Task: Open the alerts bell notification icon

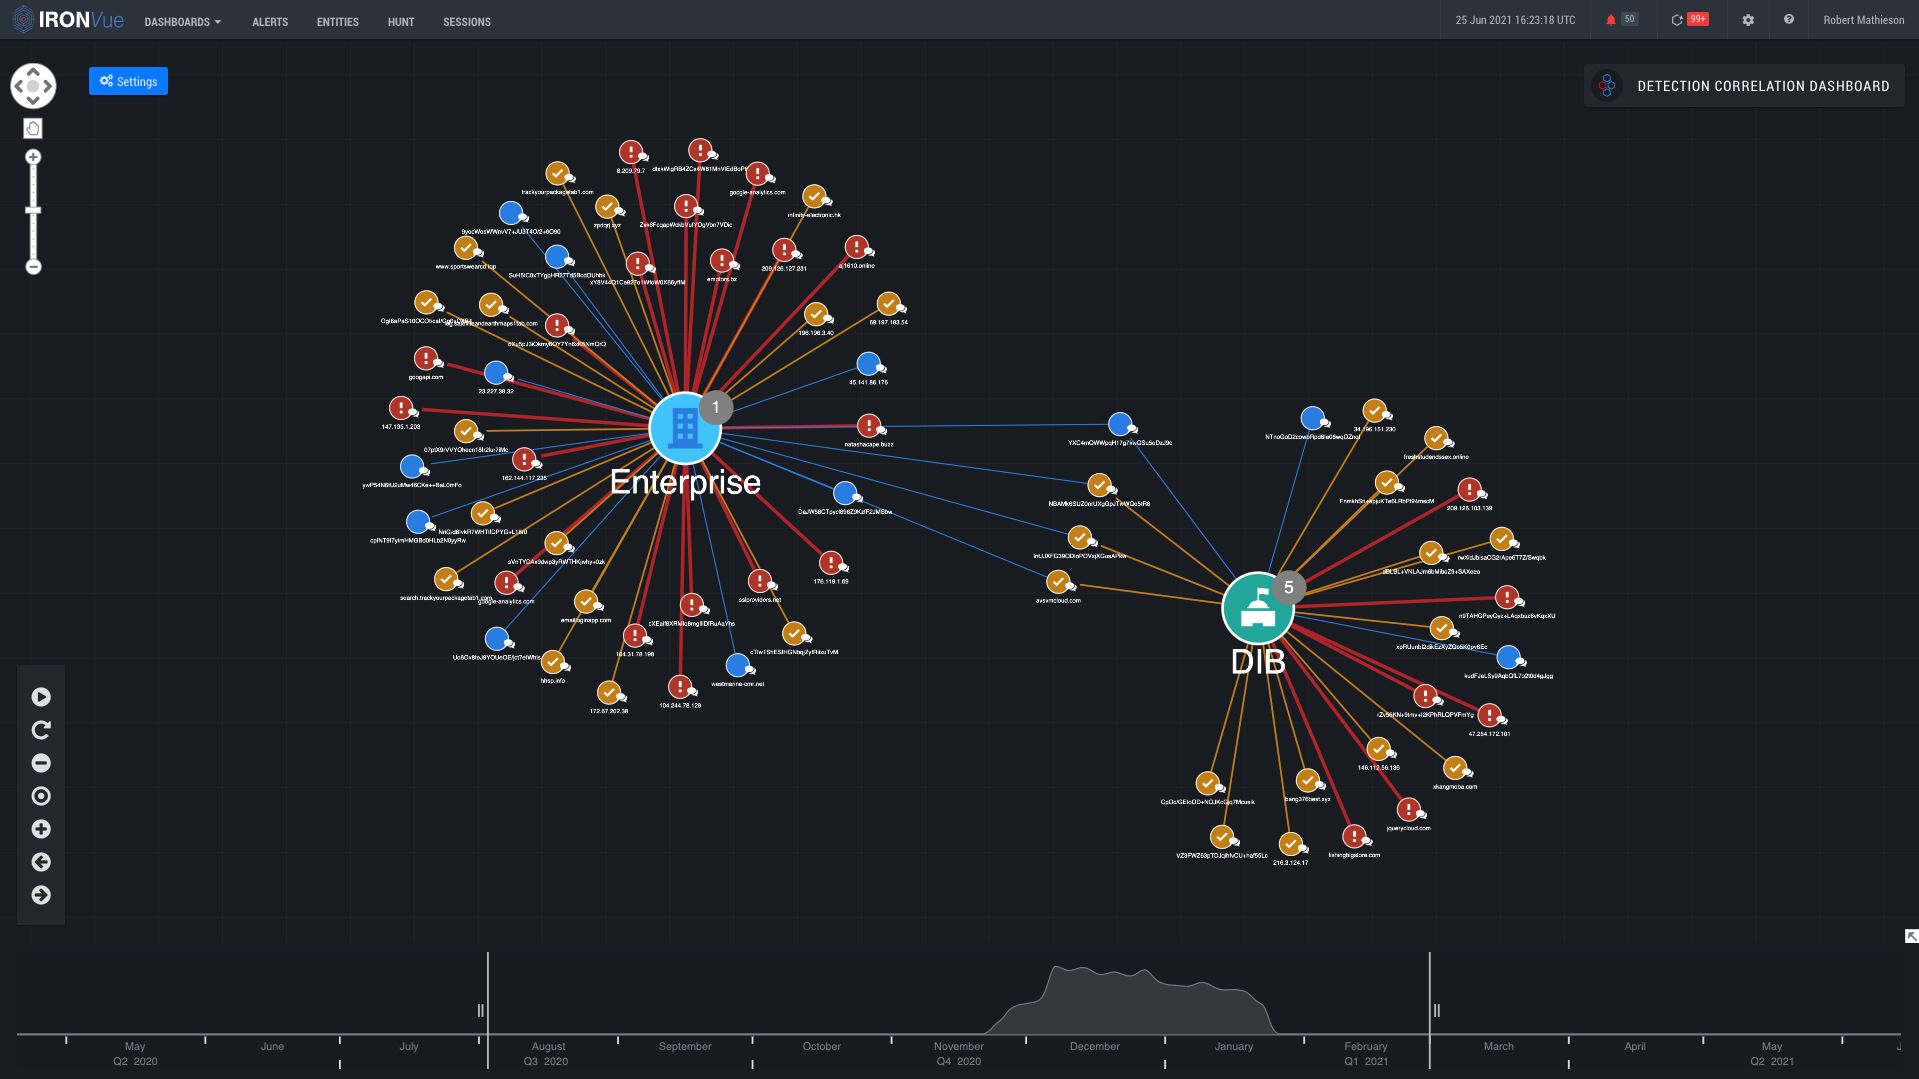Action: click(1610, 20)
